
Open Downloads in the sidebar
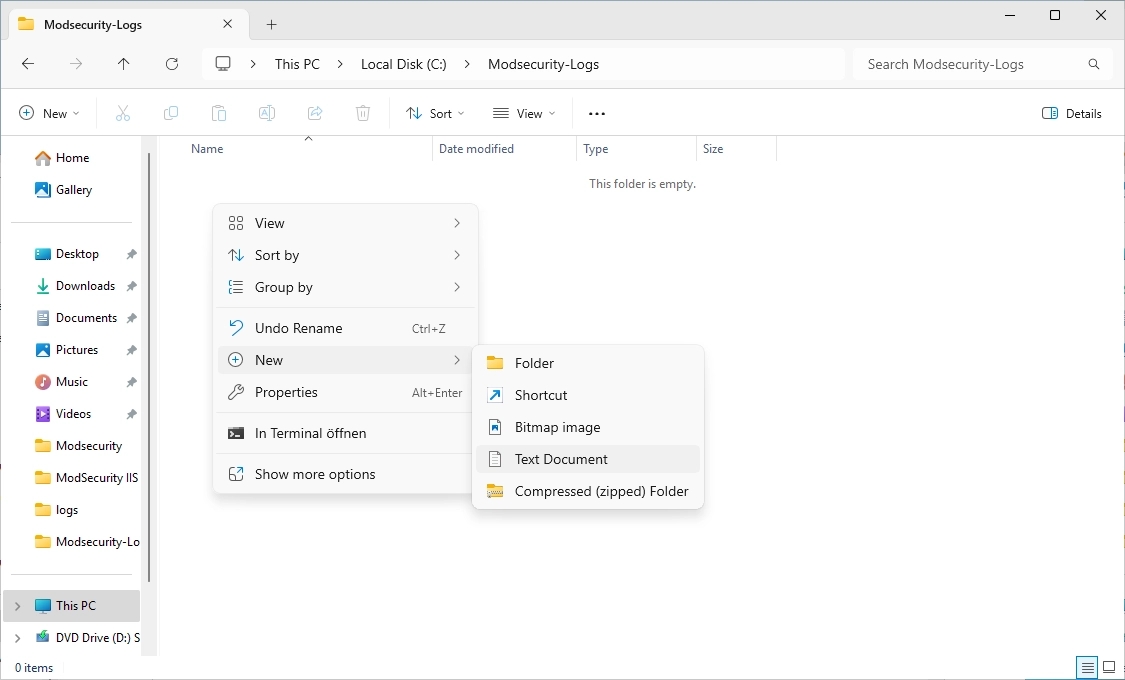[x=85, y=286]
